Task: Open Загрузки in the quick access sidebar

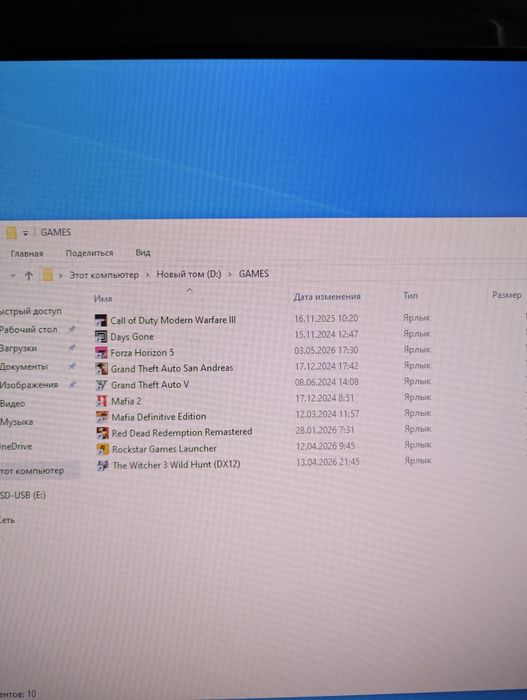Action: click(x=18, y=348)
